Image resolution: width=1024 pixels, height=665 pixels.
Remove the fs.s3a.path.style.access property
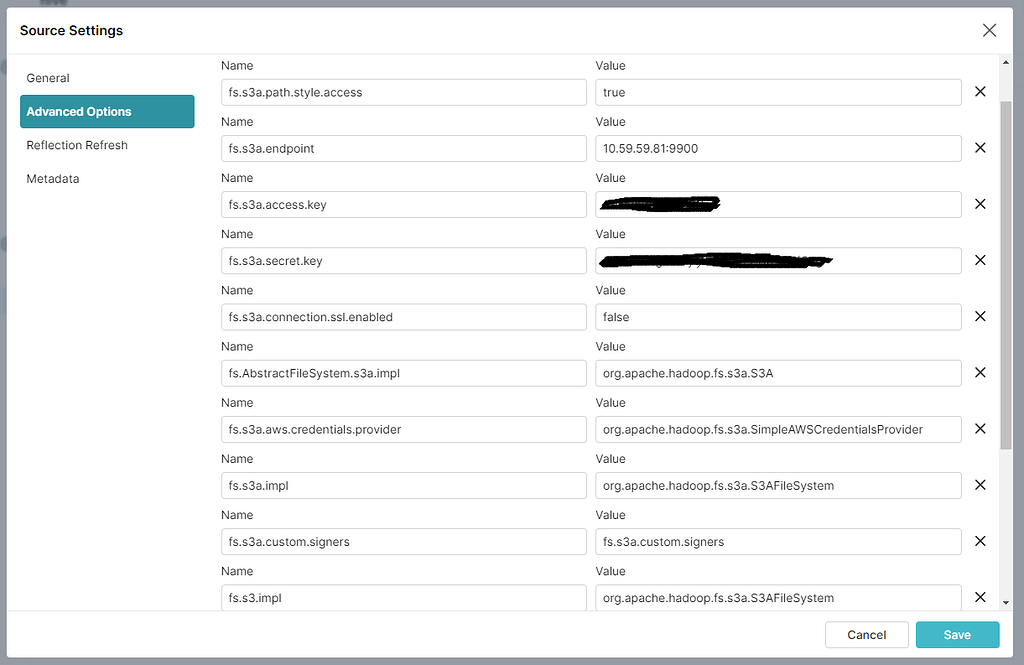point(980,91)
